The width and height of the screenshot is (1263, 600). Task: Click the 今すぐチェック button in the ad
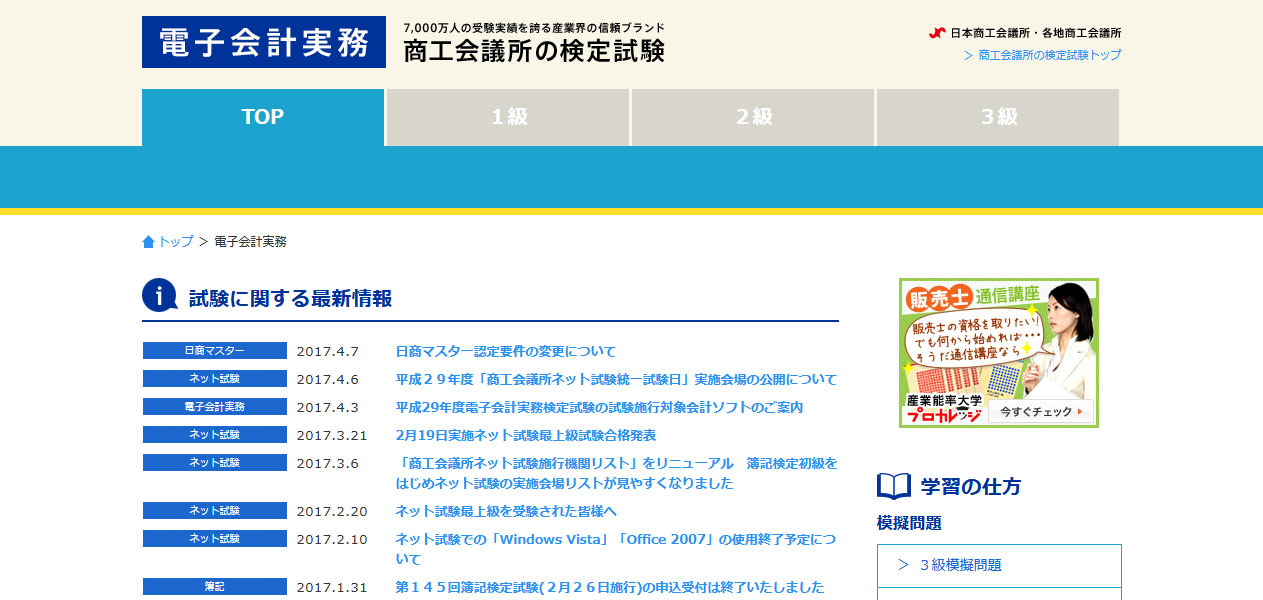(x=1041, y=412)
